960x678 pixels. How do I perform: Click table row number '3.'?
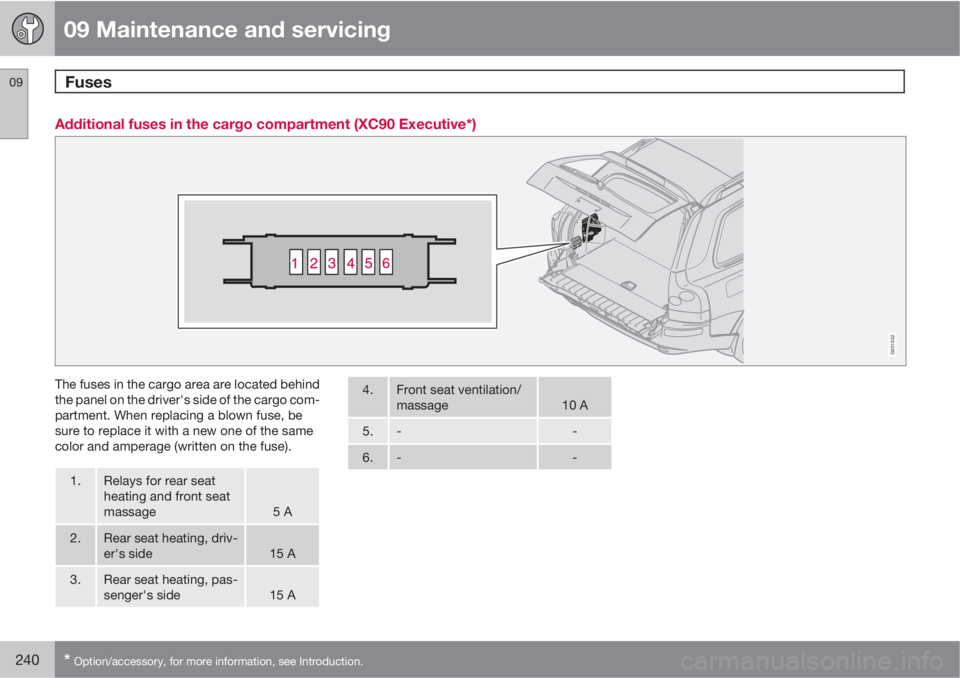click(x=75, y=579)
